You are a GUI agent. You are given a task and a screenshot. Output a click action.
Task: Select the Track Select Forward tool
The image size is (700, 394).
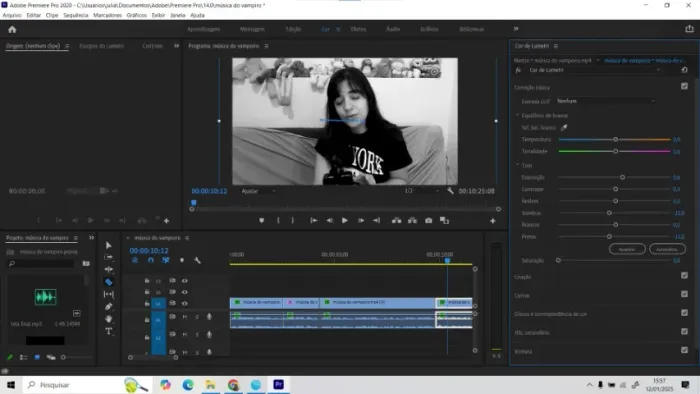point(108,257)
